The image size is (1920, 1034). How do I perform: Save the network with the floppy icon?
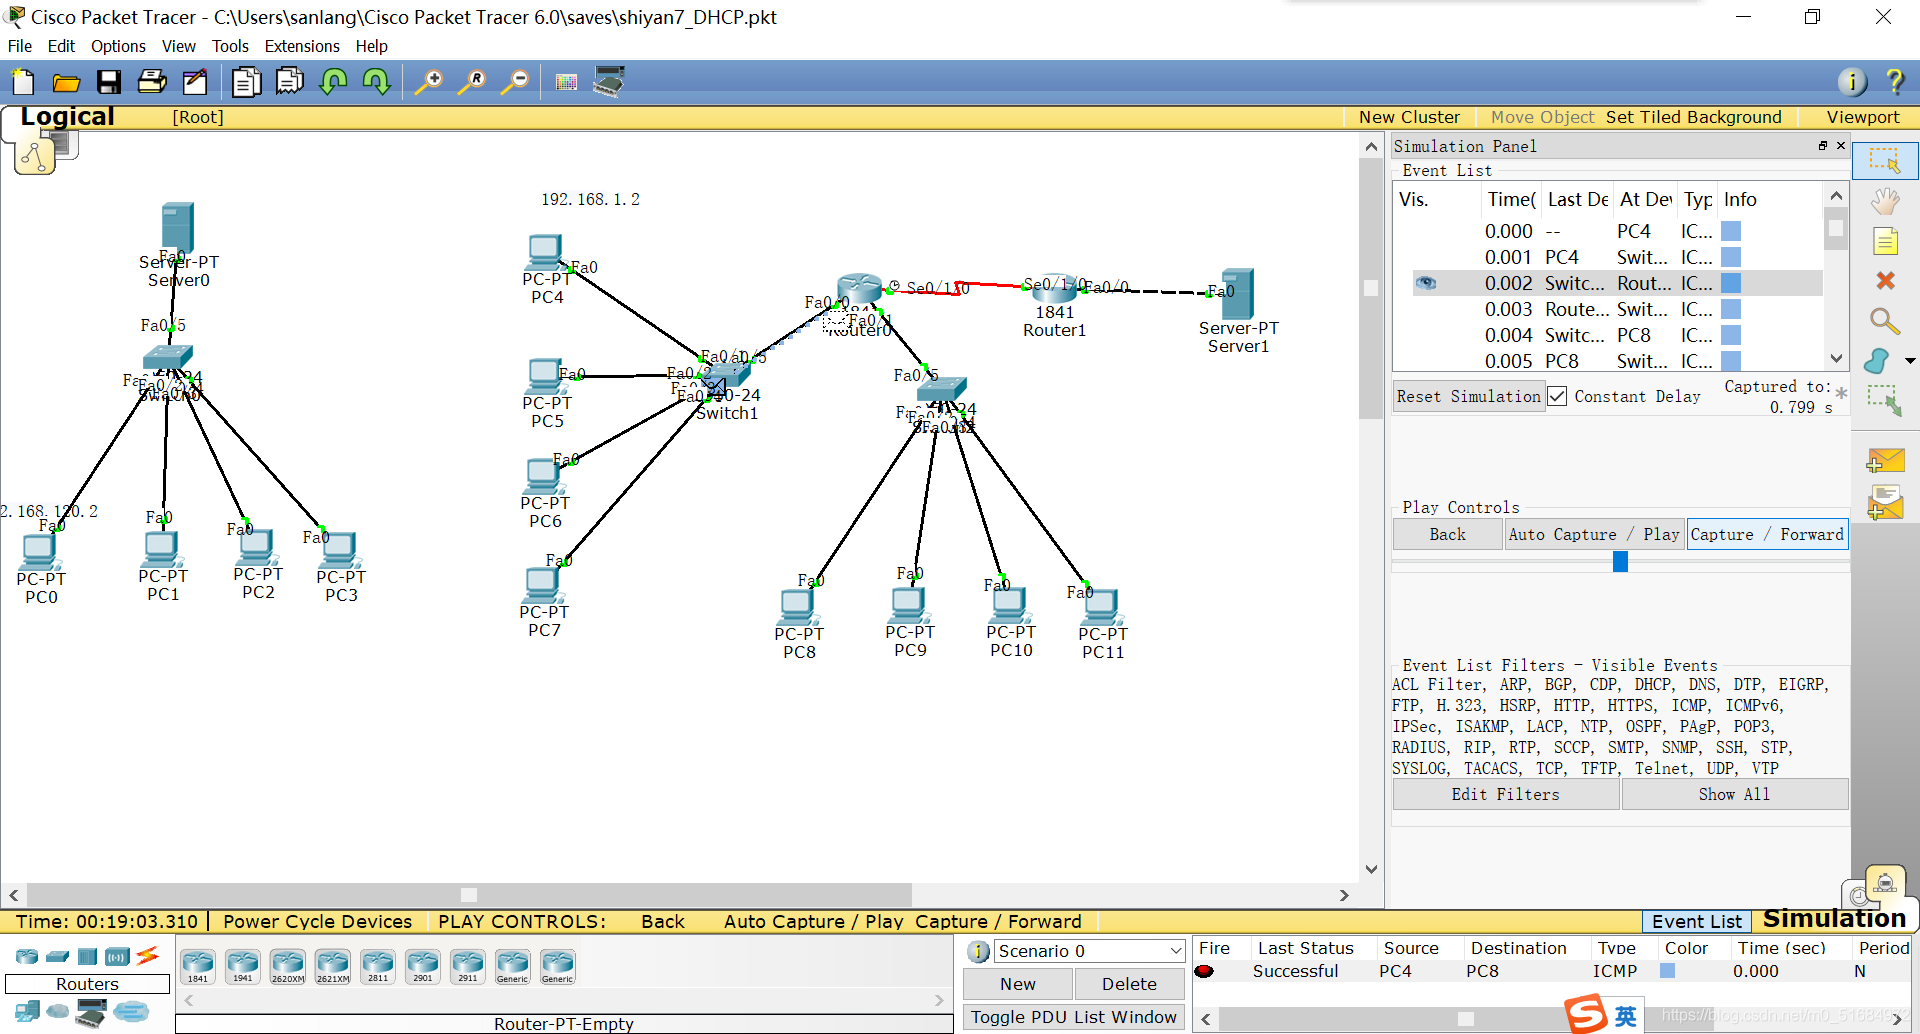pos(109,82)
